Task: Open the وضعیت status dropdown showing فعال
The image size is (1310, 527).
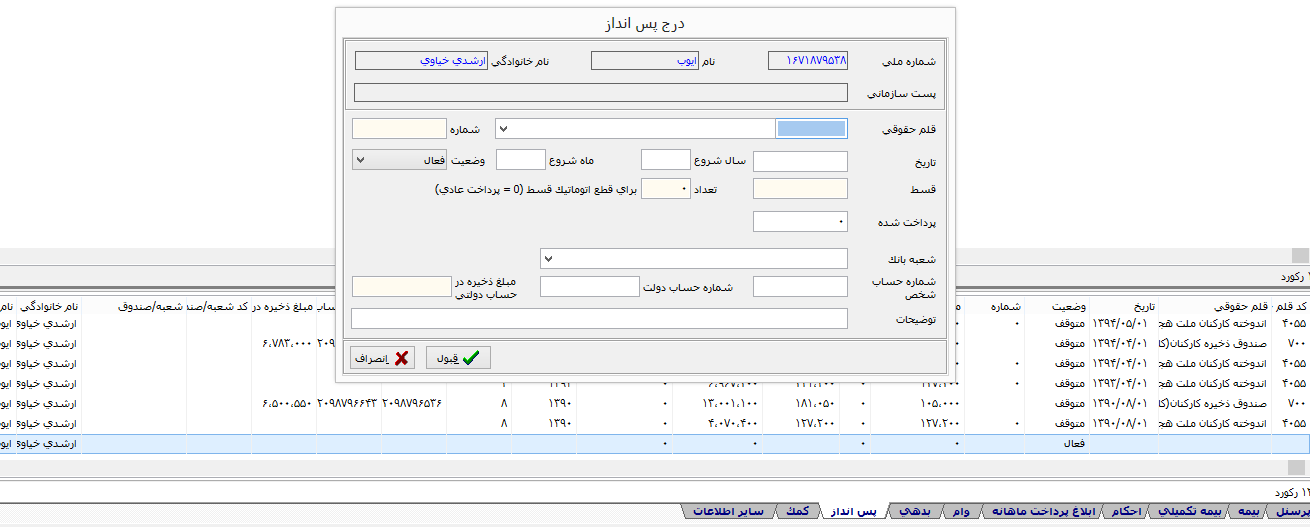Action: (x=400, y=160)
